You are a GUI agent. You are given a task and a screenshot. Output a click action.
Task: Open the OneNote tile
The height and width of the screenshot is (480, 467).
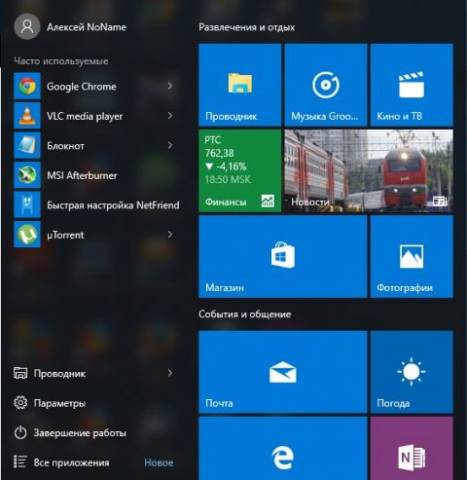(412, 448)
